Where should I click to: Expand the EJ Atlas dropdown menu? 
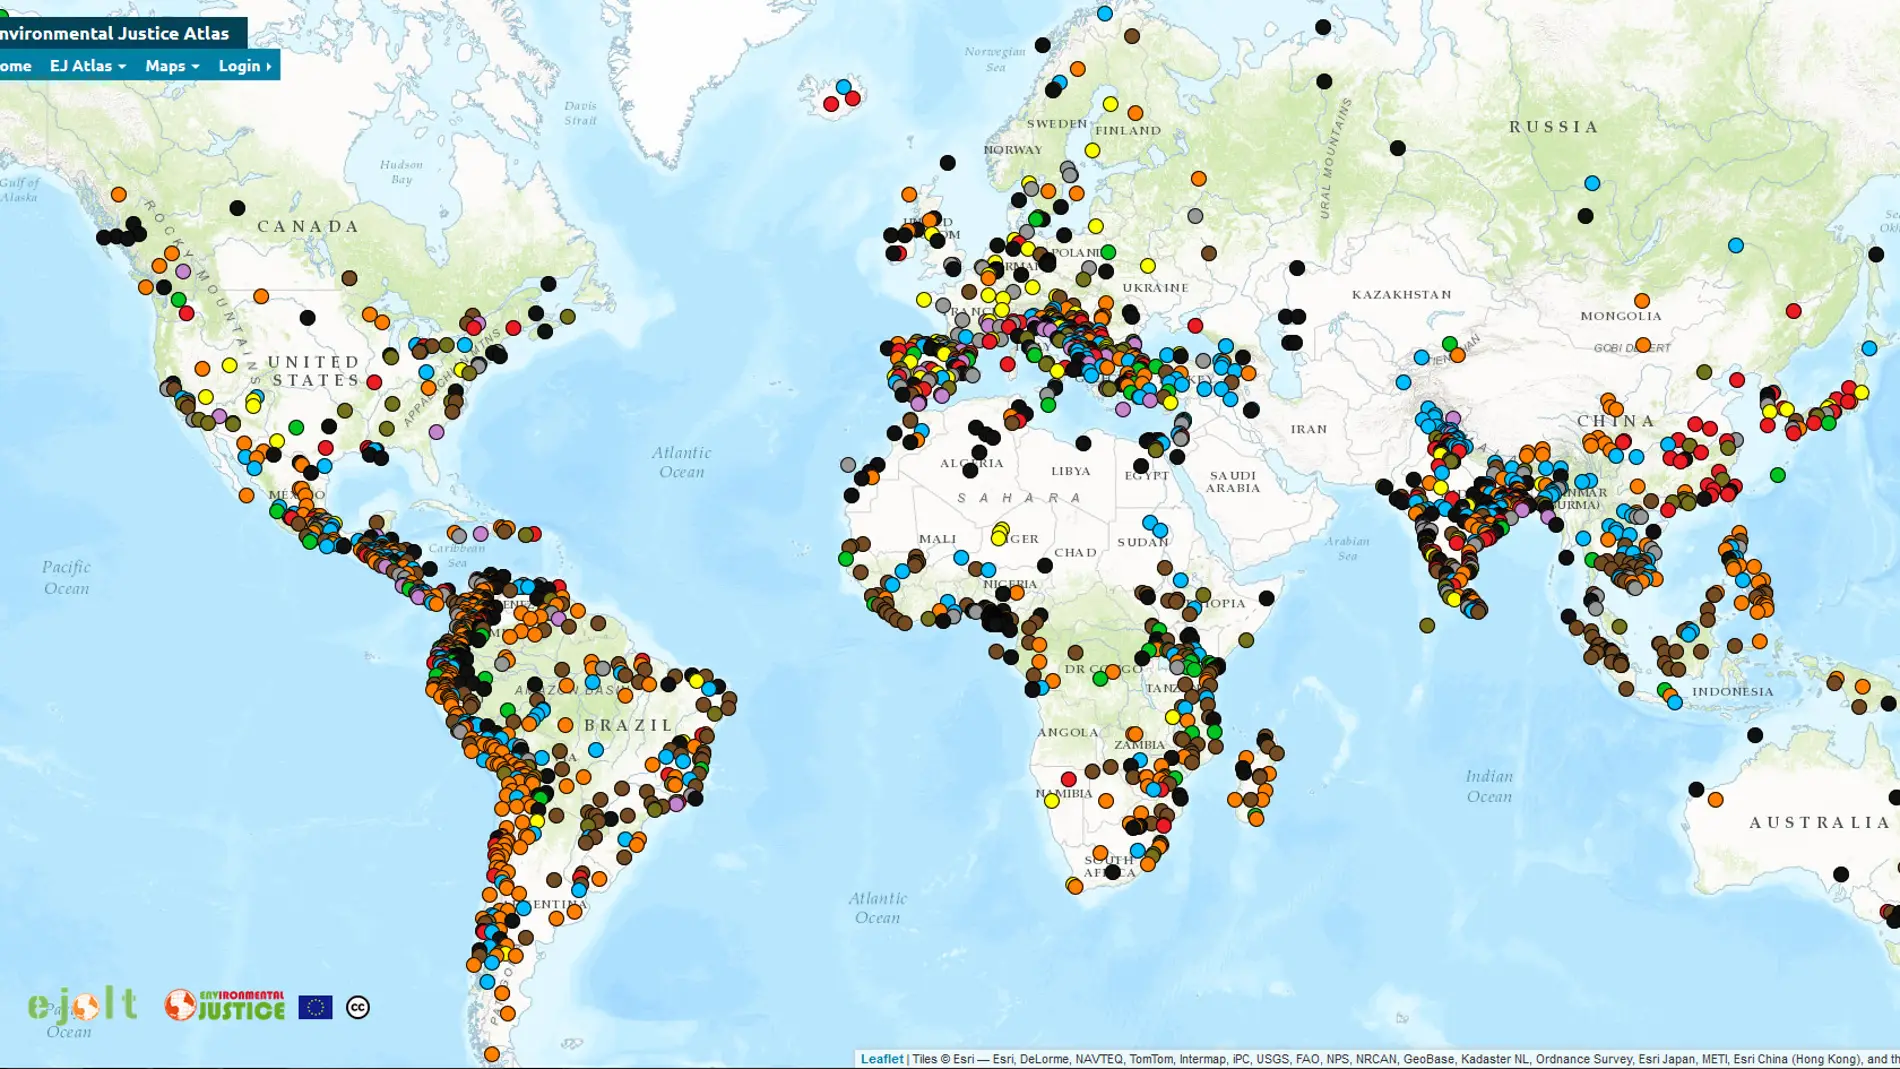pyautogui.click(x=87, y=65)
